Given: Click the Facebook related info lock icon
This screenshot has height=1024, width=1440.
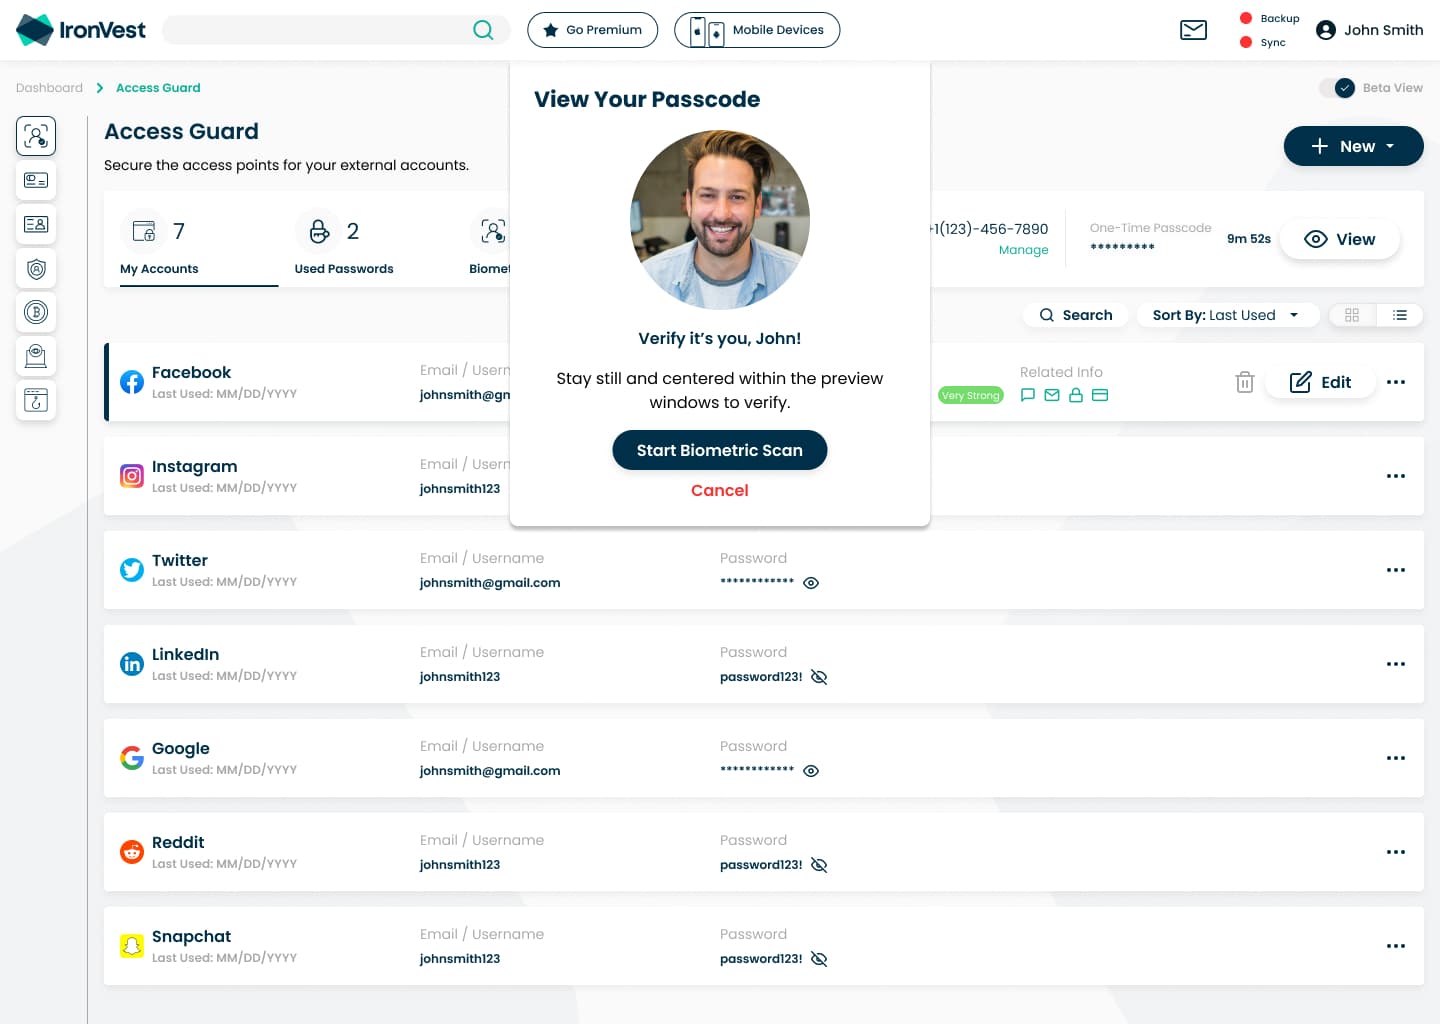Looking at the screenshot, I should click(x=1076, y=395).
